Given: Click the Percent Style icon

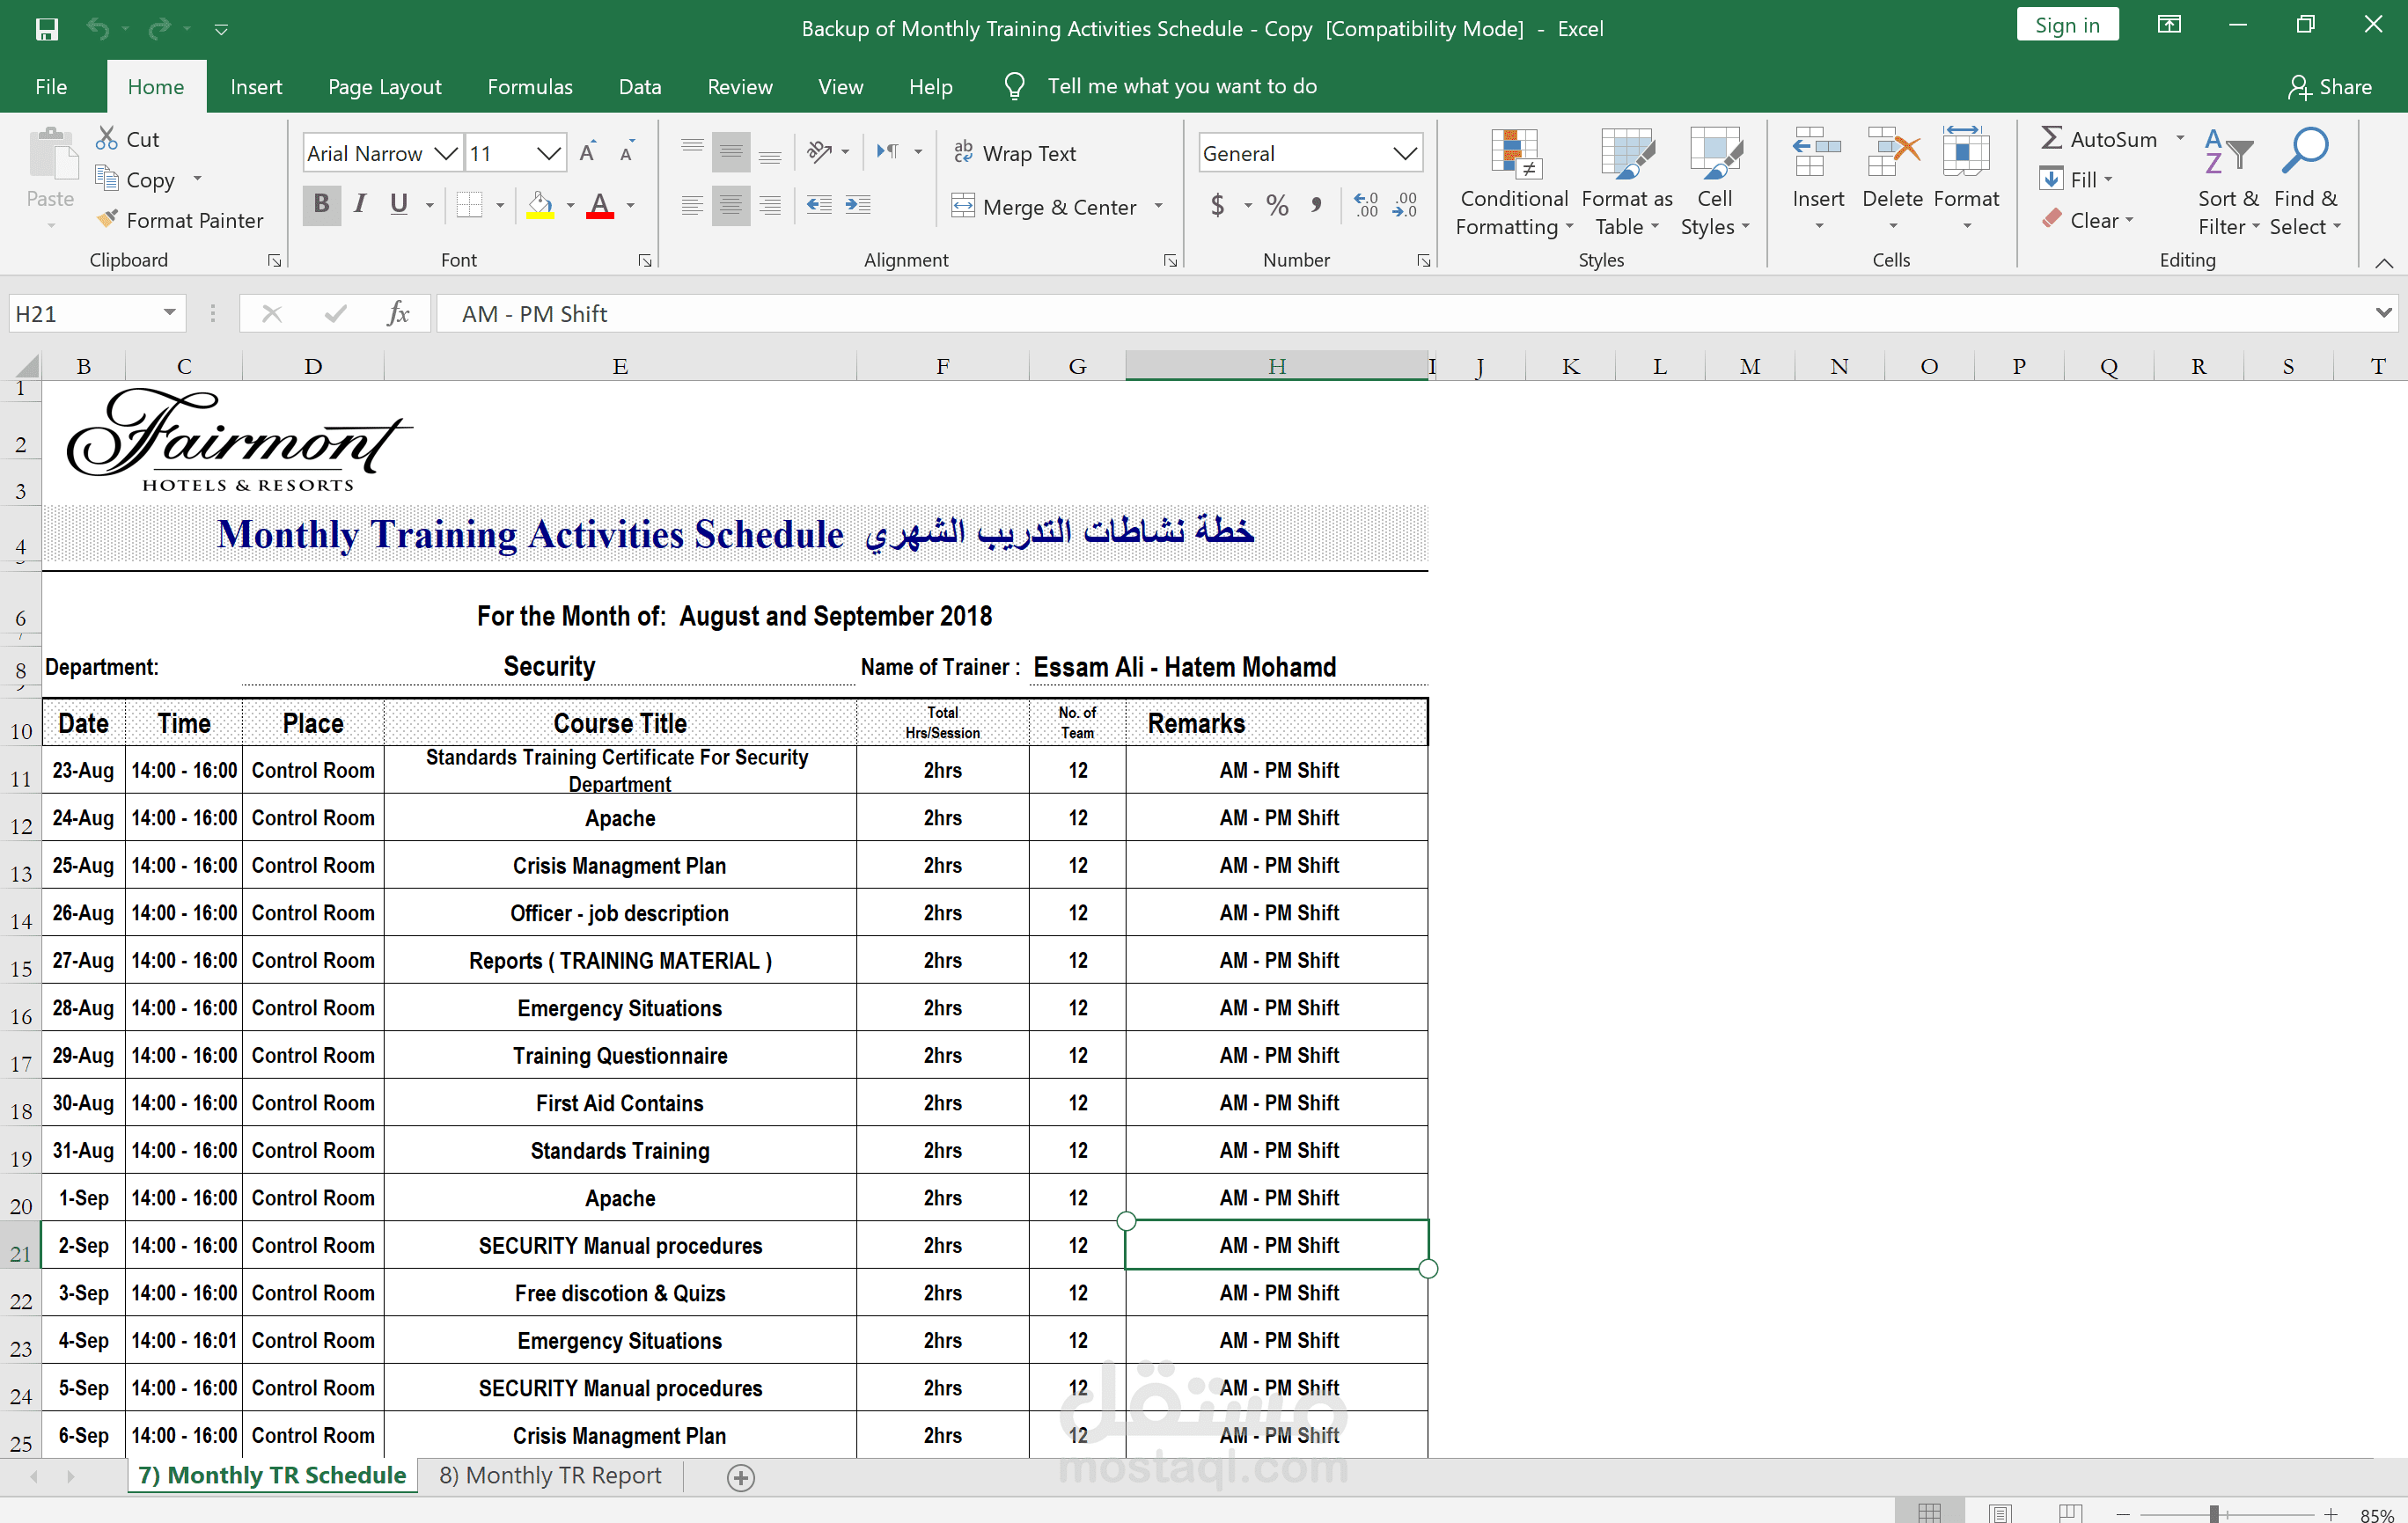Looking at the screenshot, I should 1277,206.
